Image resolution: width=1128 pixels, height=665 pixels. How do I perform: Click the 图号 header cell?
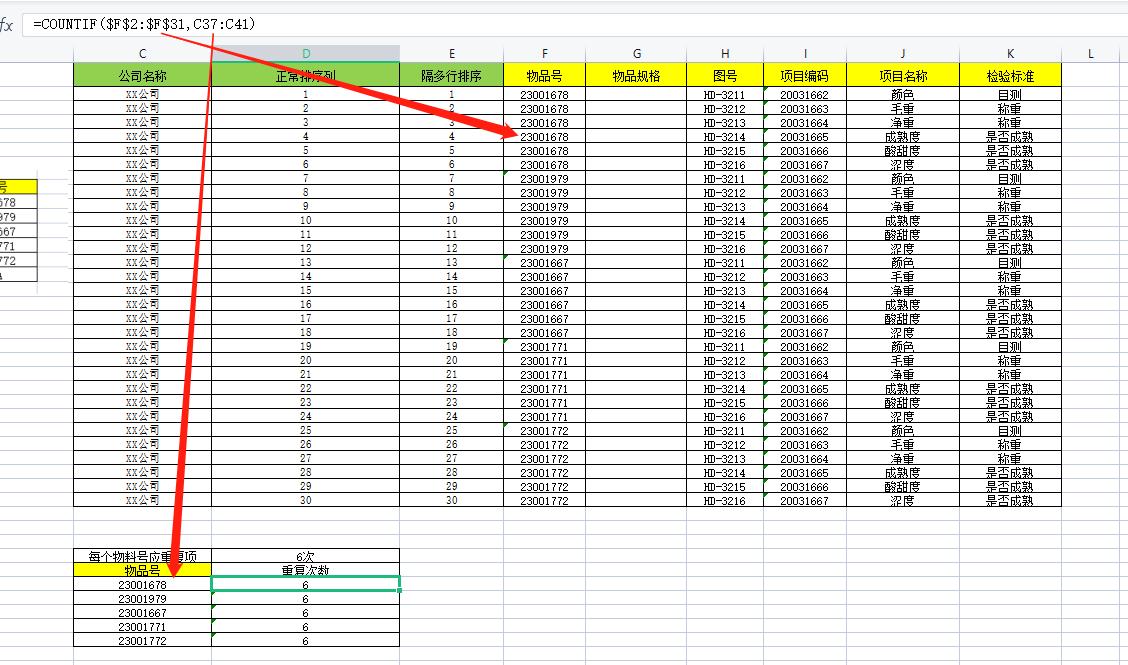click(x=722, y=74)
